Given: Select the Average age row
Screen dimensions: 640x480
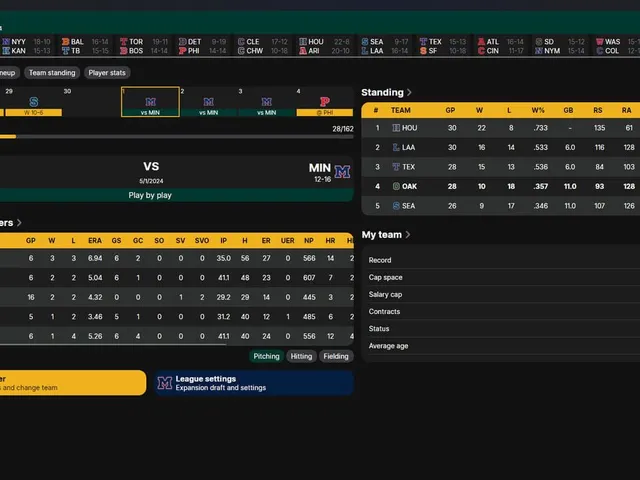Looking at the screenshot, I should point(504,346).
